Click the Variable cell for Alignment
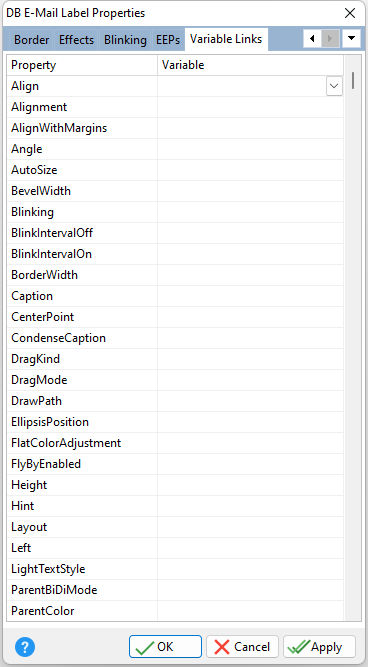 (251, 107)
